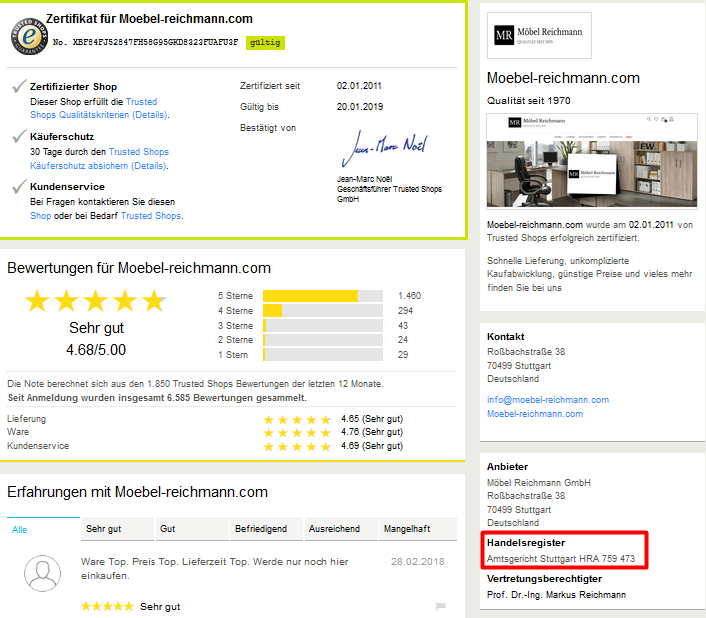Click the checkmark next to Zertifizierter Shop
The height and width of the screenshot is (618, 706).
click(x=19, y=86)
